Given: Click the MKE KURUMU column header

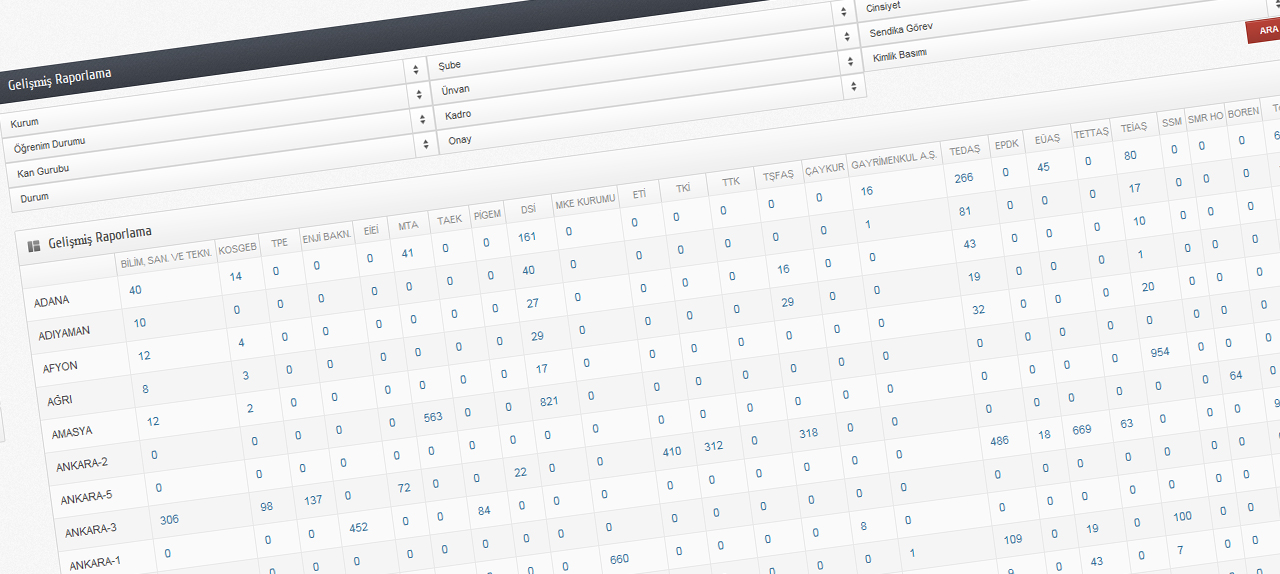Looking at the screenshot, I should tap(585, 201).
